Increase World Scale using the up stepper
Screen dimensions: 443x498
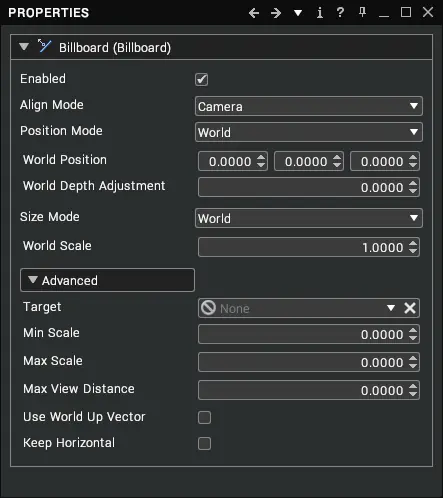413,243
